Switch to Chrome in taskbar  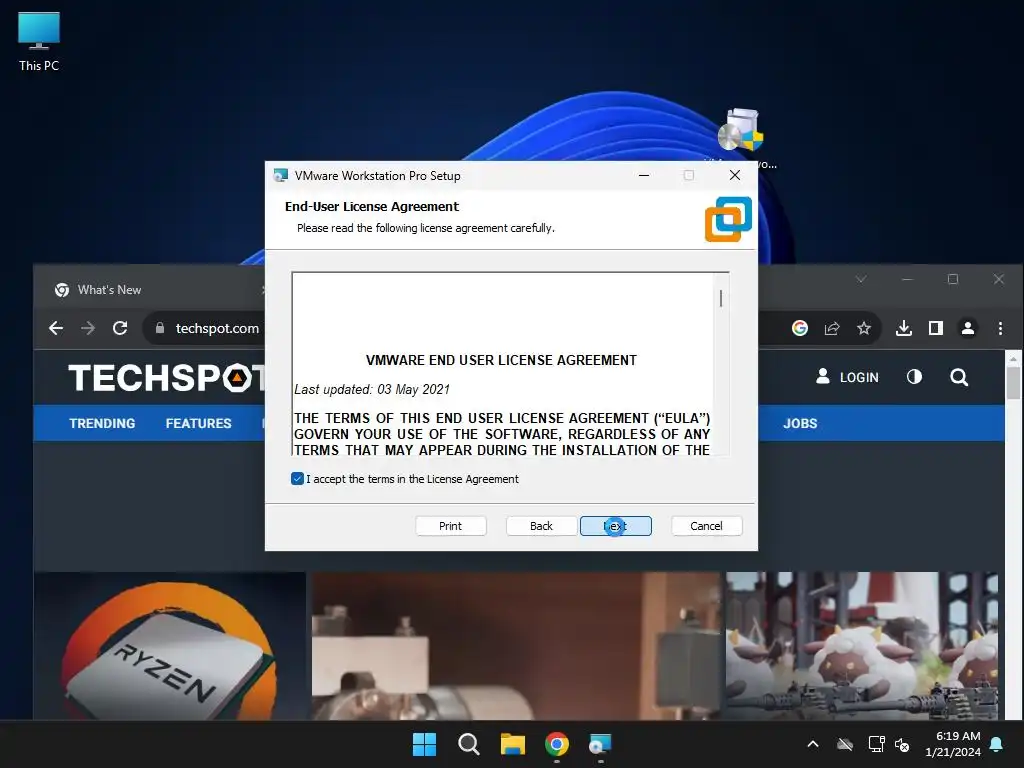point(556,744)
